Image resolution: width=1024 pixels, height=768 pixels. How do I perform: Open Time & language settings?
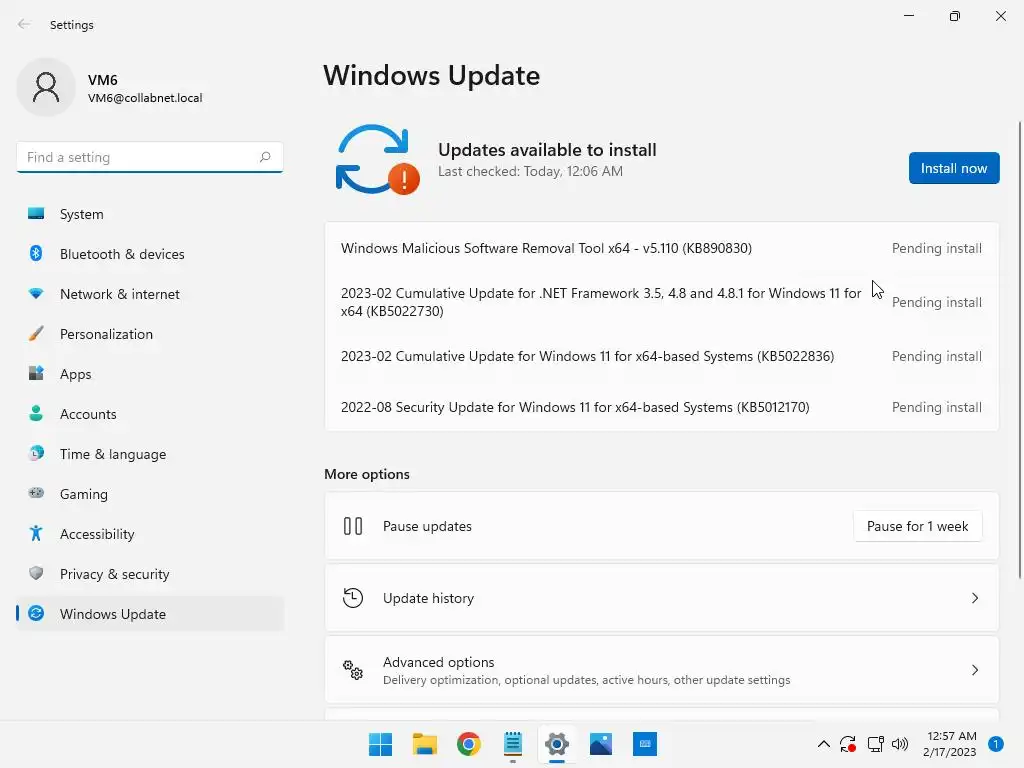tap(150, 453)
